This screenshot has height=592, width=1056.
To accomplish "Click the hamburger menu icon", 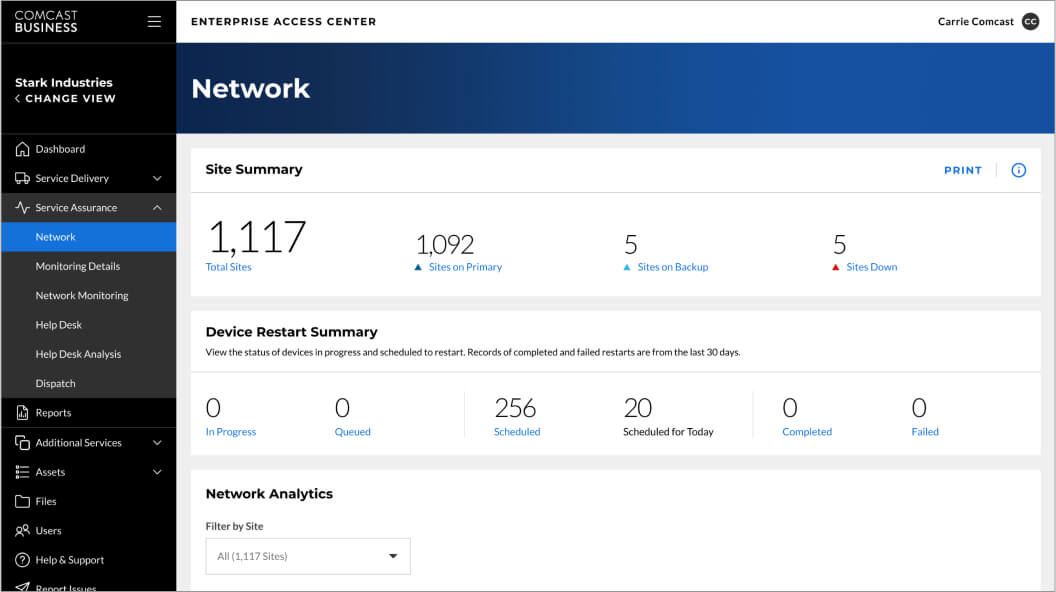I will coord(154,21).
